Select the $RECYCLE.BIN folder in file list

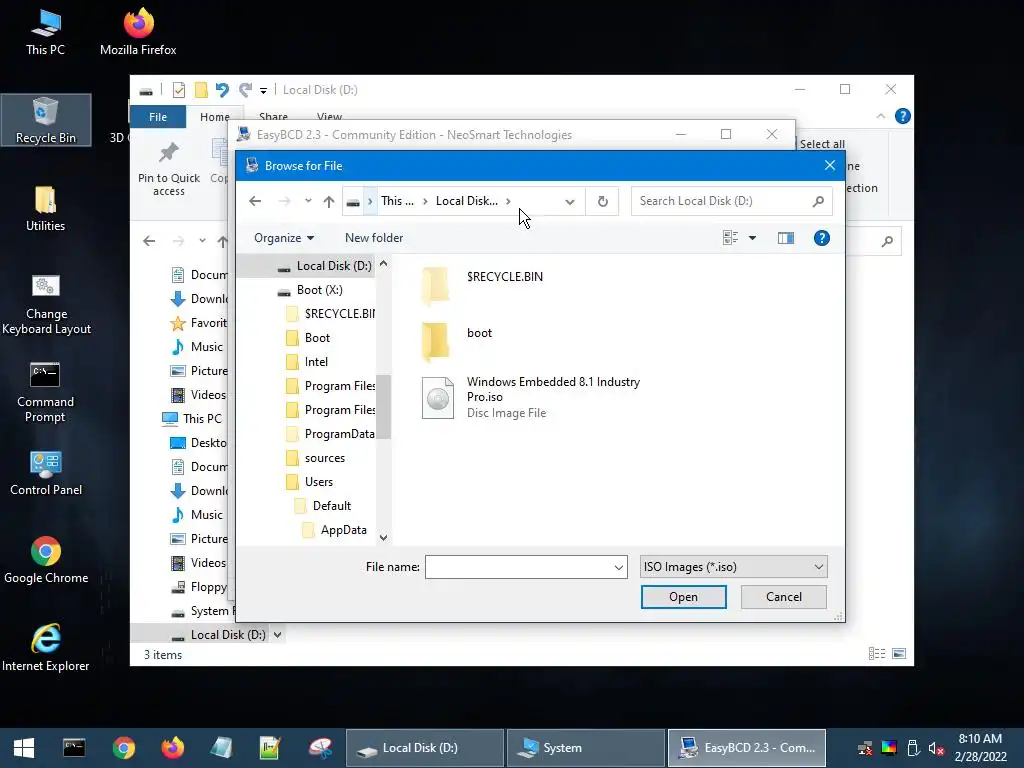coord(482,285)
